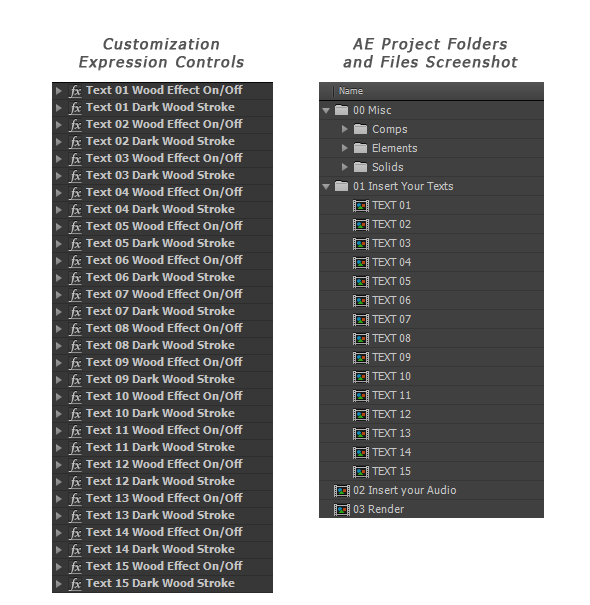This screenshot has height=605, width=590.
Task: Click the fx icon of Text 10 Dark Wood Stroke
Action: pyautogui.click(x=75, y=414)
